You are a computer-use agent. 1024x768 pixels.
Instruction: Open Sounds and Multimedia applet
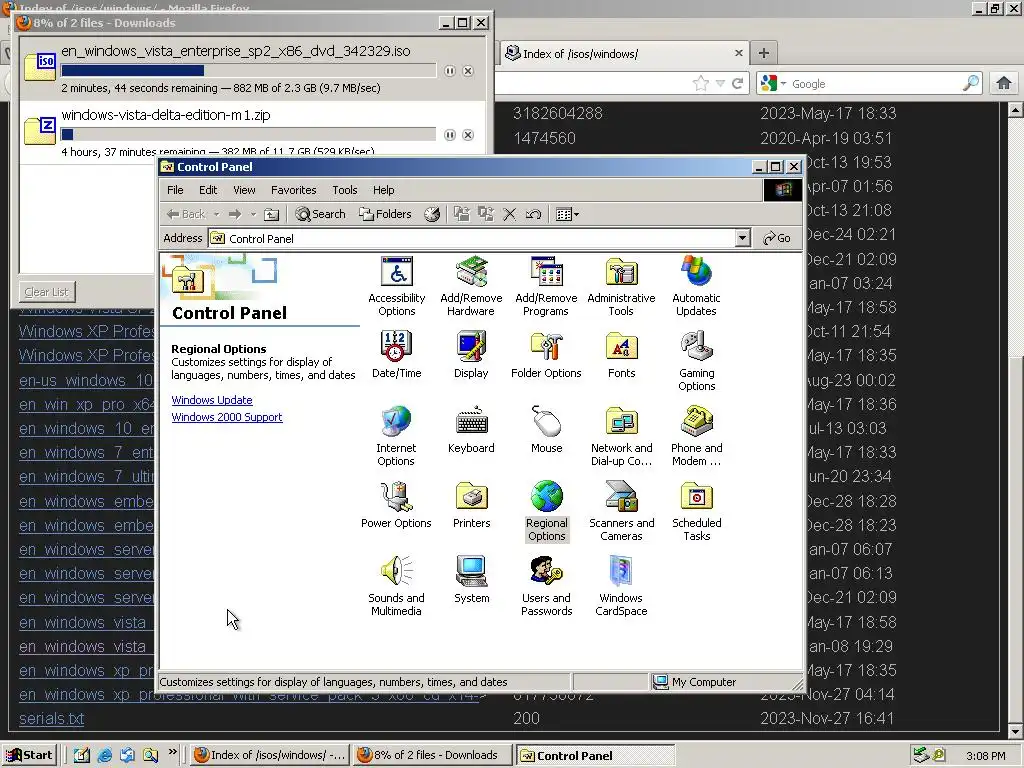[396, 586]
